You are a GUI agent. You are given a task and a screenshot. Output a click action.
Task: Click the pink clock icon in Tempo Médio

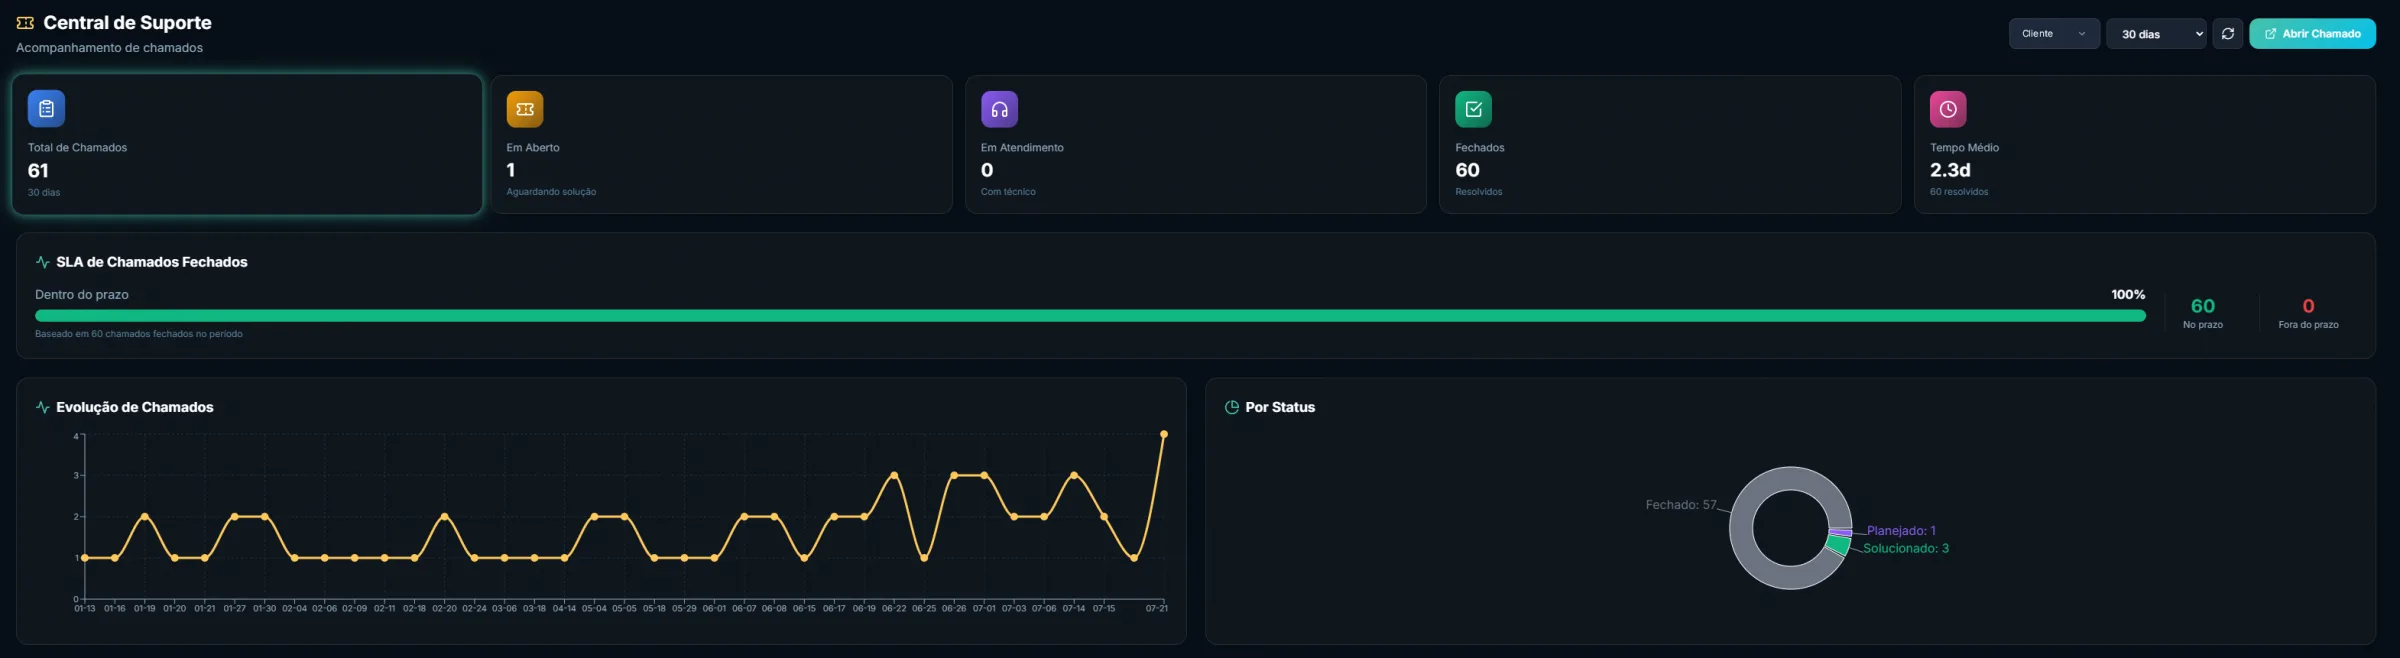pos(1948,109)
